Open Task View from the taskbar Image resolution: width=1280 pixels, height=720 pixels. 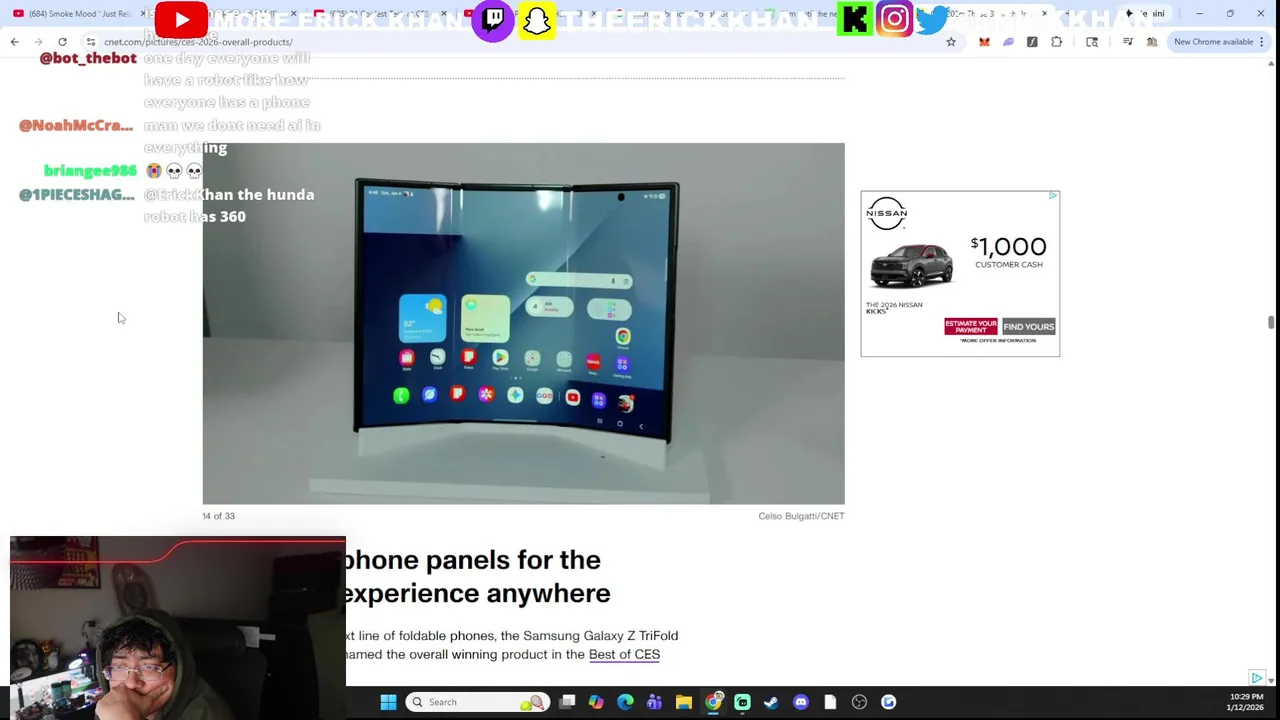[567, 702]
